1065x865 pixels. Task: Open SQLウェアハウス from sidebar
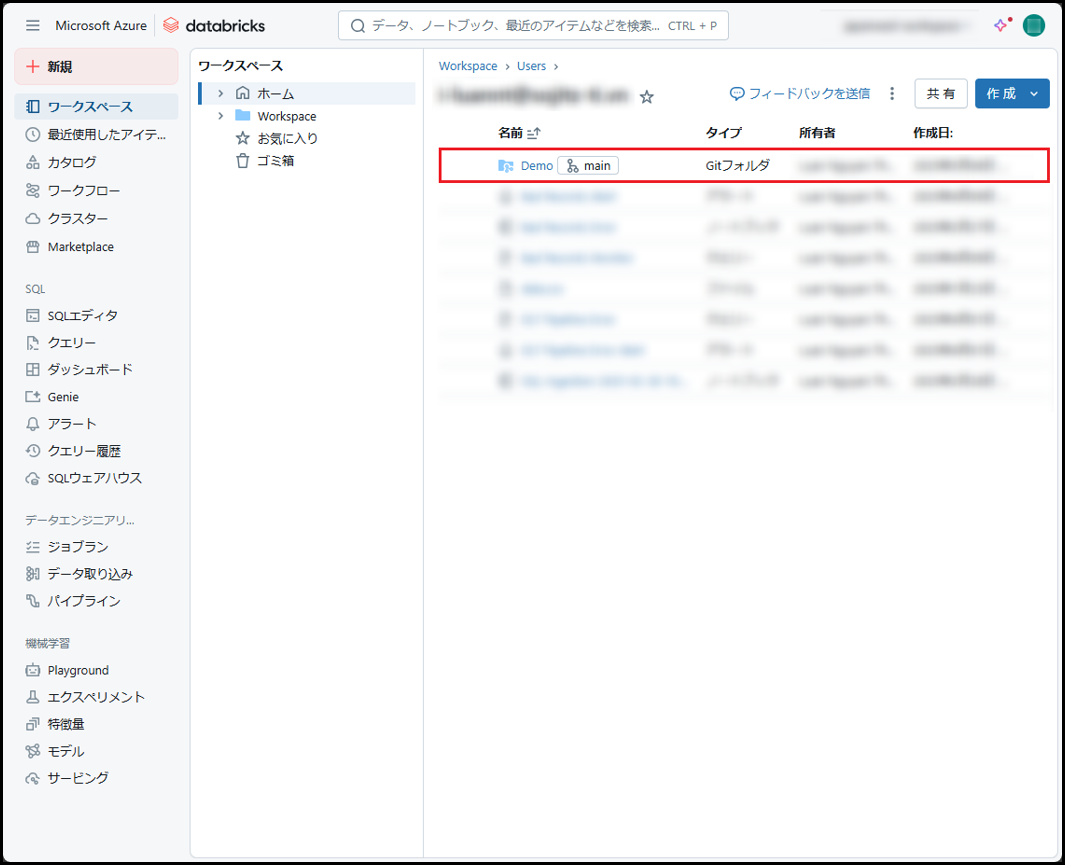[96, 478]
